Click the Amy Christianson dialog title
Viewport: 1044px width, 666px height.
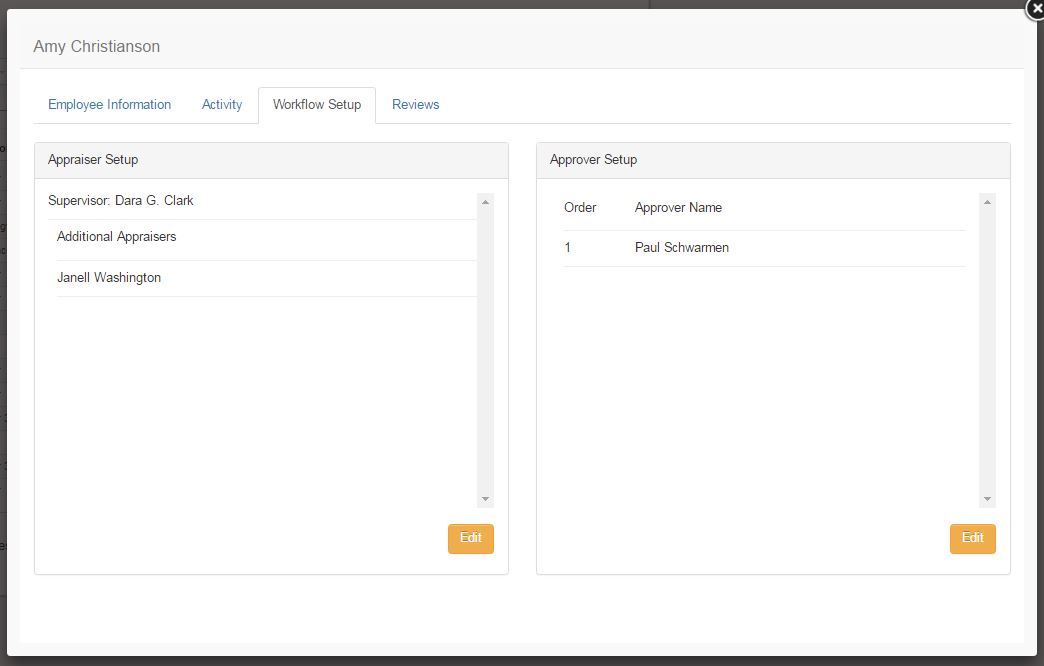pyautogui.click(x=97, y=47)
